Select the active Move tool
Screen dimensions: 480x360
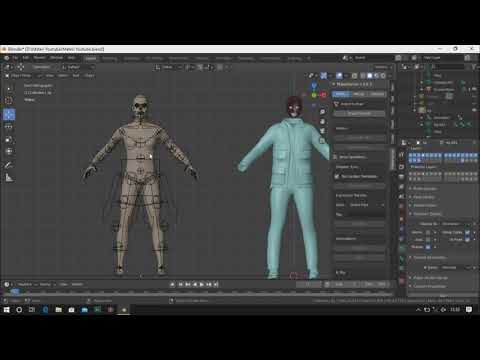pos(9,114)
